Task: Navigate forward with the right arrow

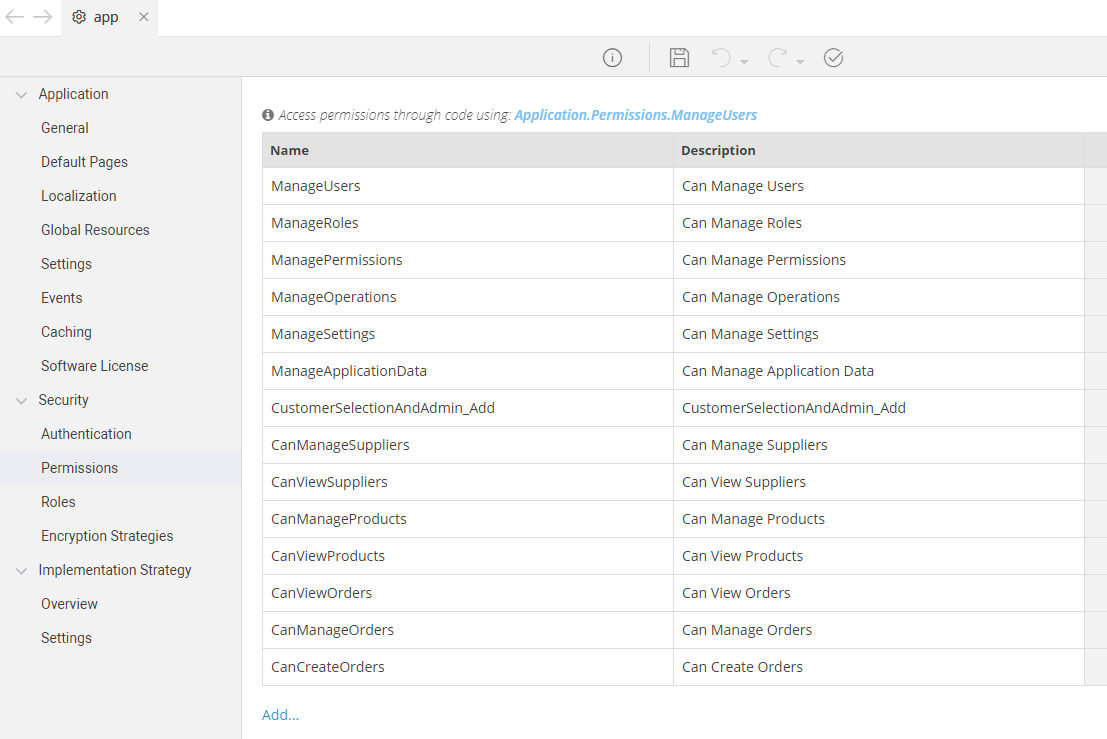Action: pos(42,17)
